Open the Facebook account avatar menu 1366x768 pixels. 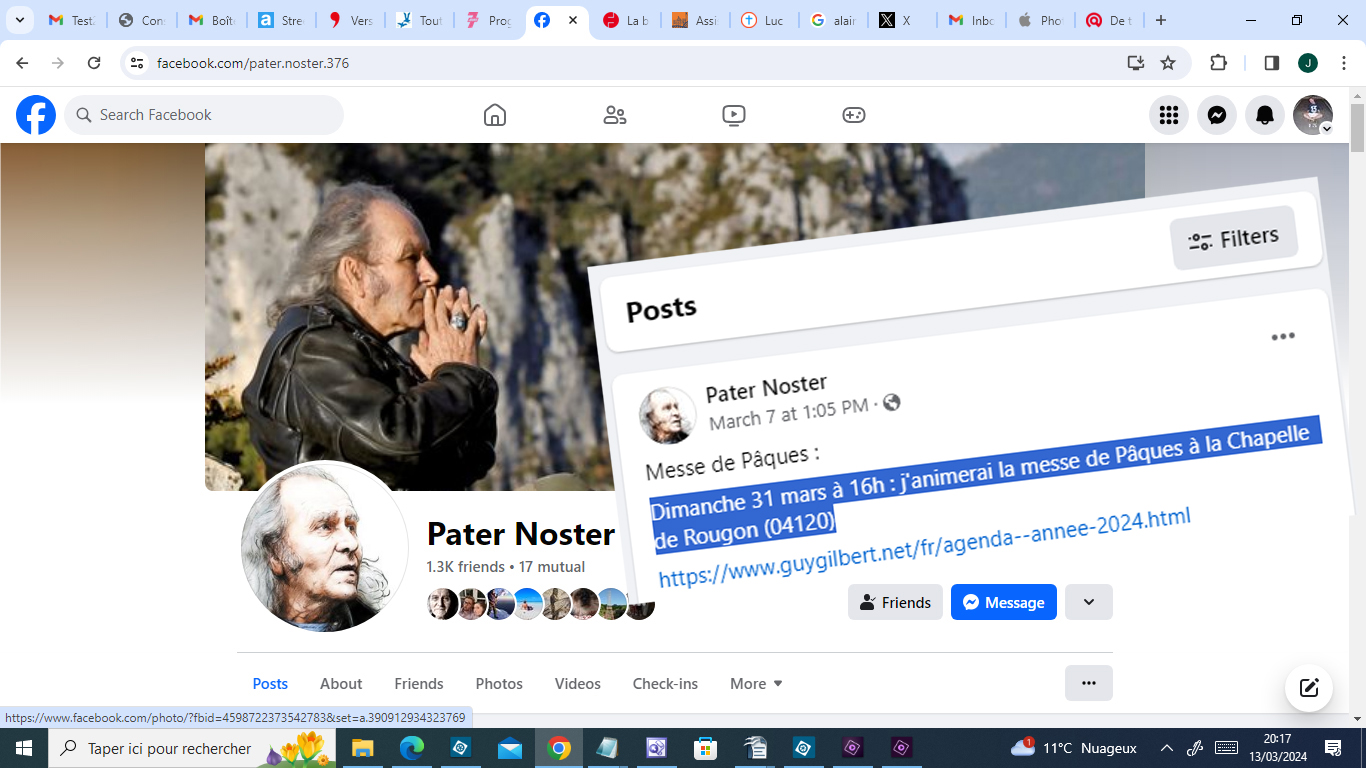[1313, 115]
